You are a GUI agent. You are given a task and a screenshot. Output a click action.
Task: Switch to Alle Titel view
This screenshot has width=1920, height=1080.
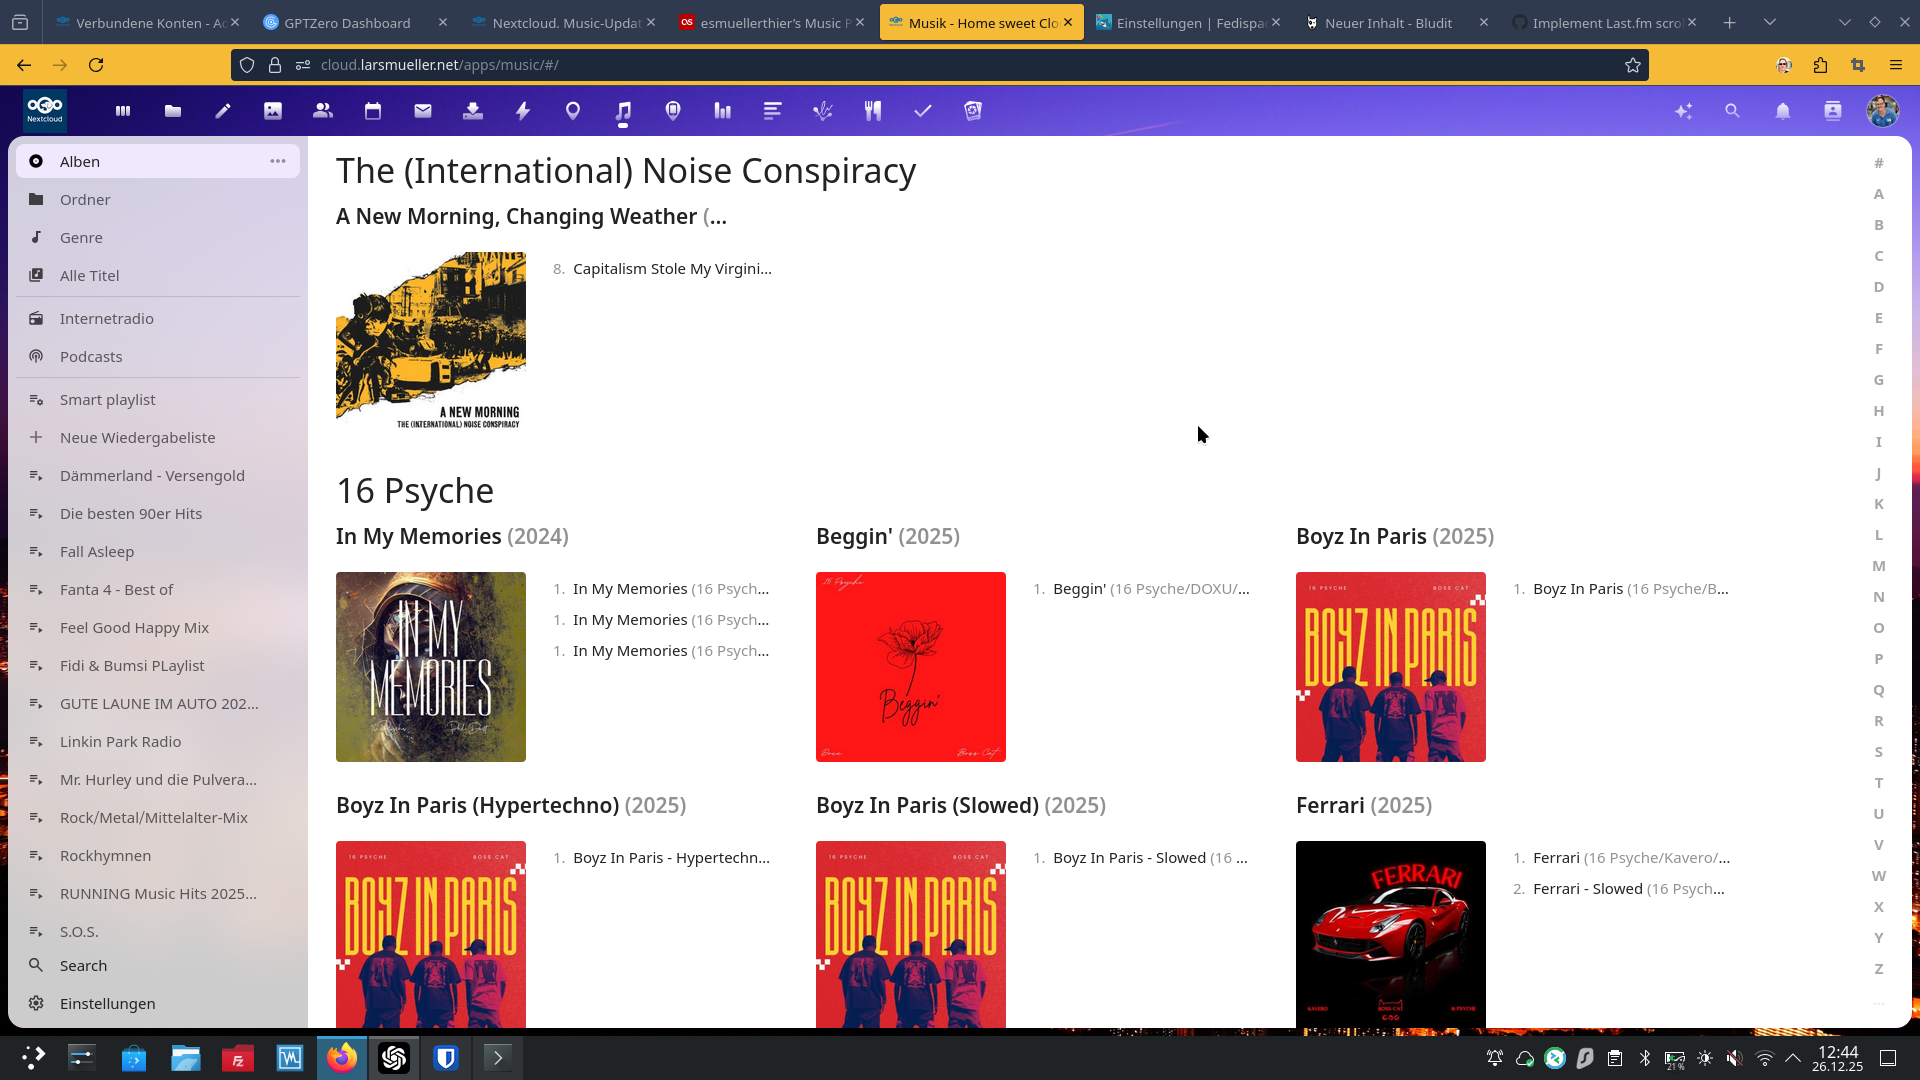pyautogui.click(x=89, y=275)
